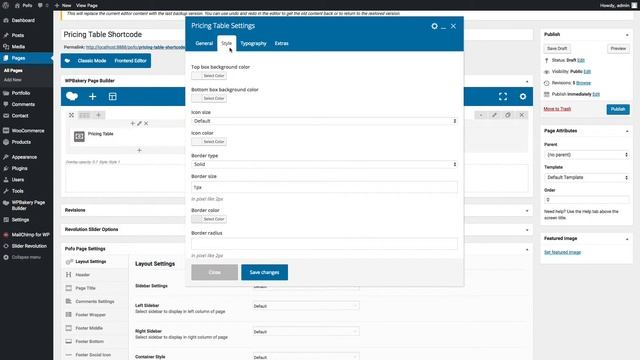Clone the row with the copy icon
Screen dimensions: 640x360
click(x=508, y=115)
